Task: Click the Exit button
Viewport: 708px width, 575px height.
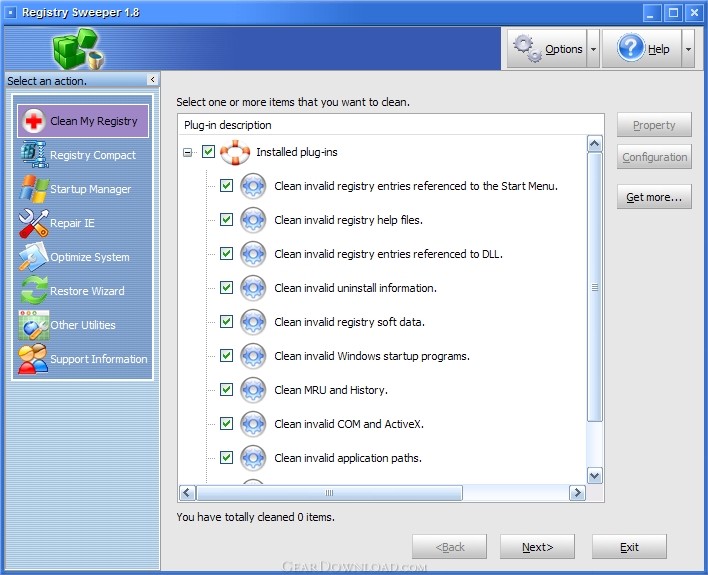Action: click(x=629, y=547)
